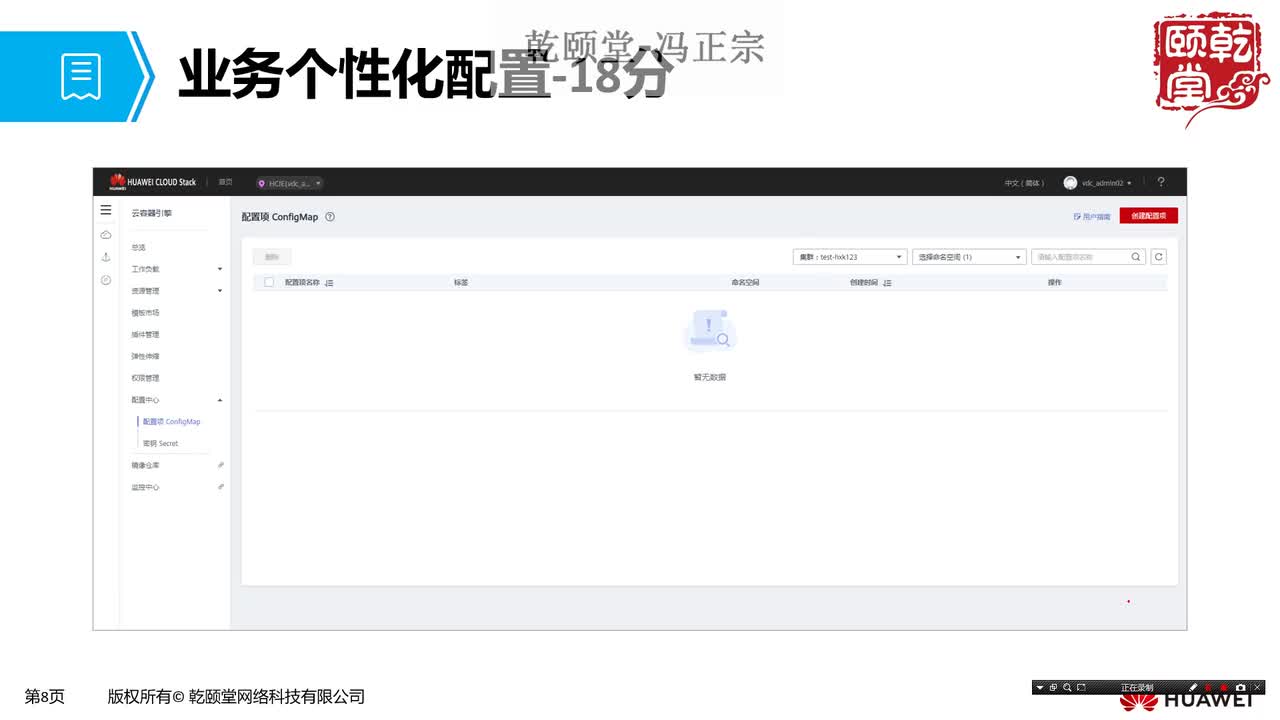The width and height of the screenshot is (1280, 720).
Task: Open 监控中心 in the sidebar
Action: (145, 487)
